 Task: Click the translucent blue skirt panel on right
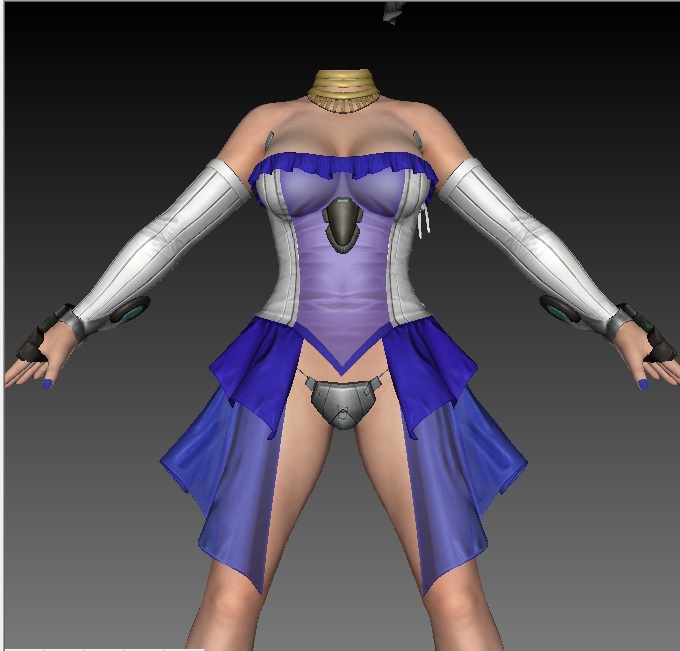point(470,470)
